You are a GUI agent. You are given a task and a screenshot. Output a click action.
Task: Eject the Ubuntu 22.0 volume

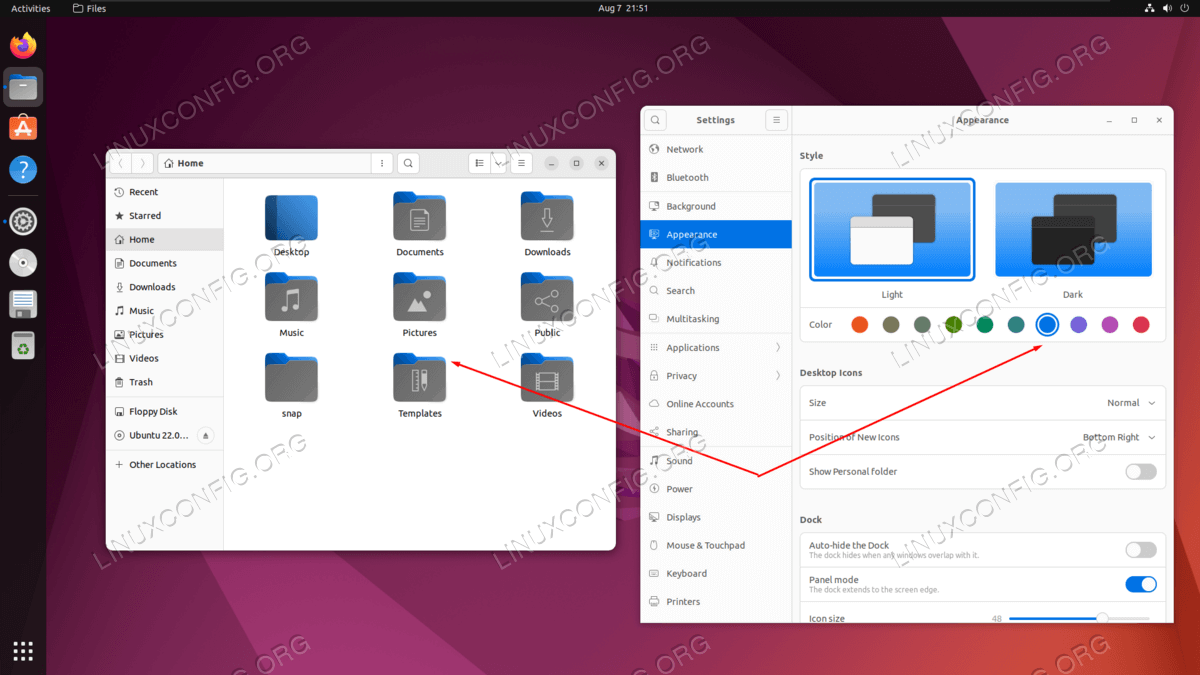tap(205, 435)
